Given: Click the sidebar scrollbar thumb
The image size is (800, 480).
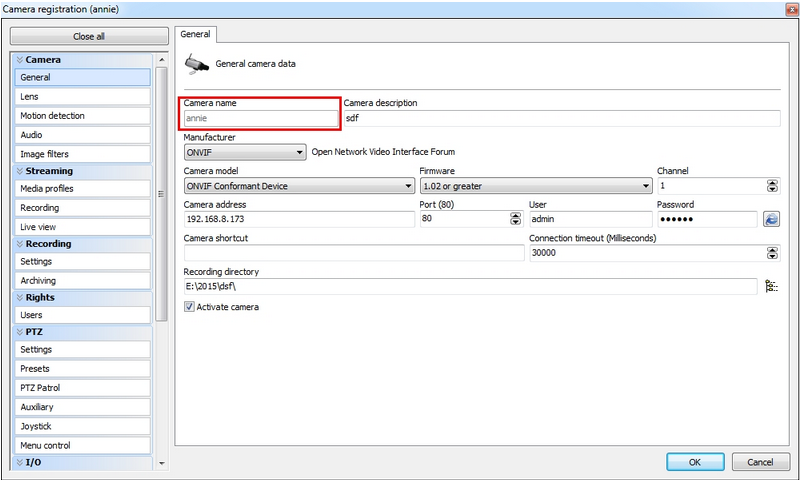Looking at the screenshot, I should tap(161, 194).
